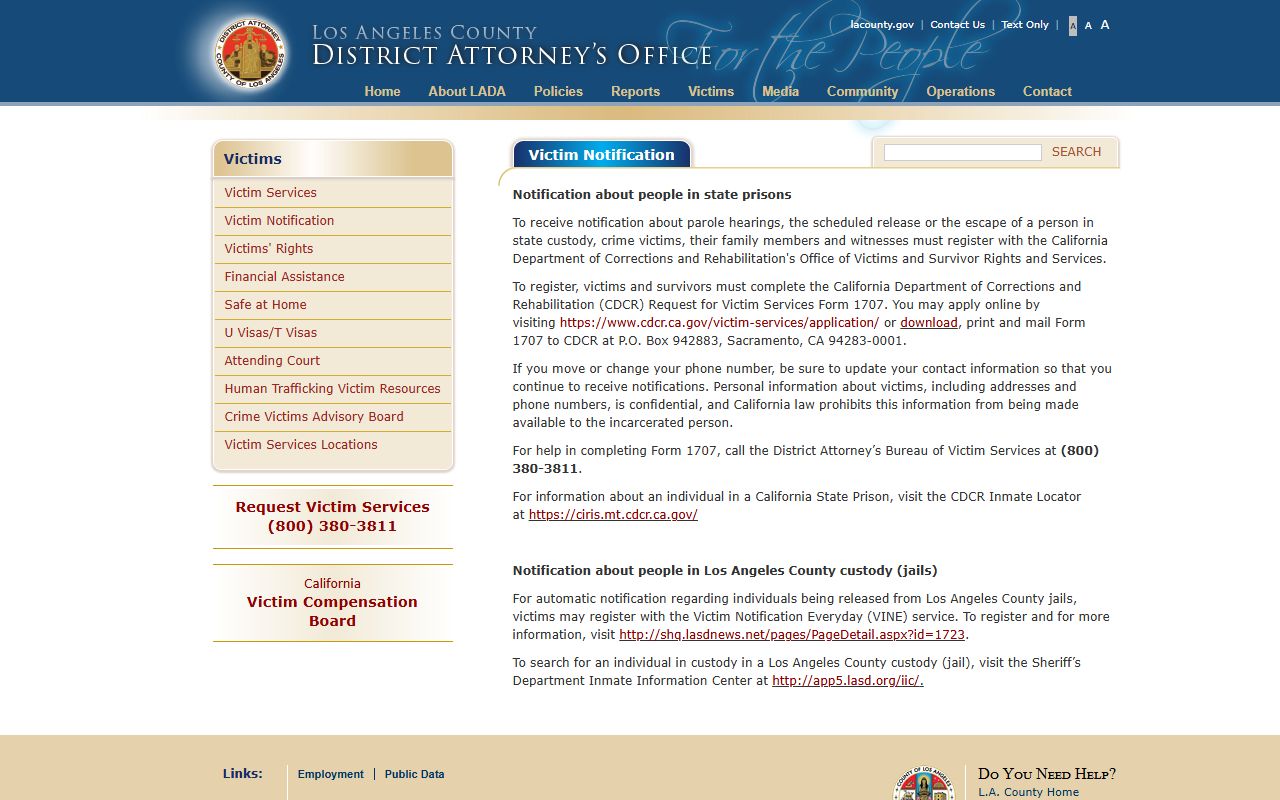Click the Employment footer link
Viewport: 1280px width, 800px height.
(x=331, y=774)
